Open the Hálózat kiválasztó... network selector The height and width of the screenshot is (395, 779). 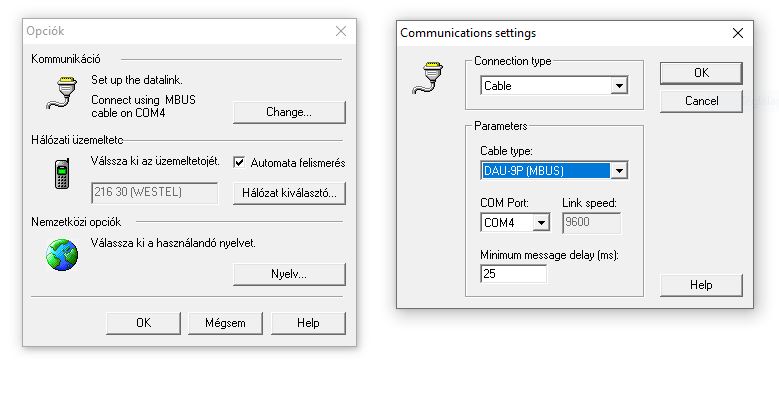289,193
